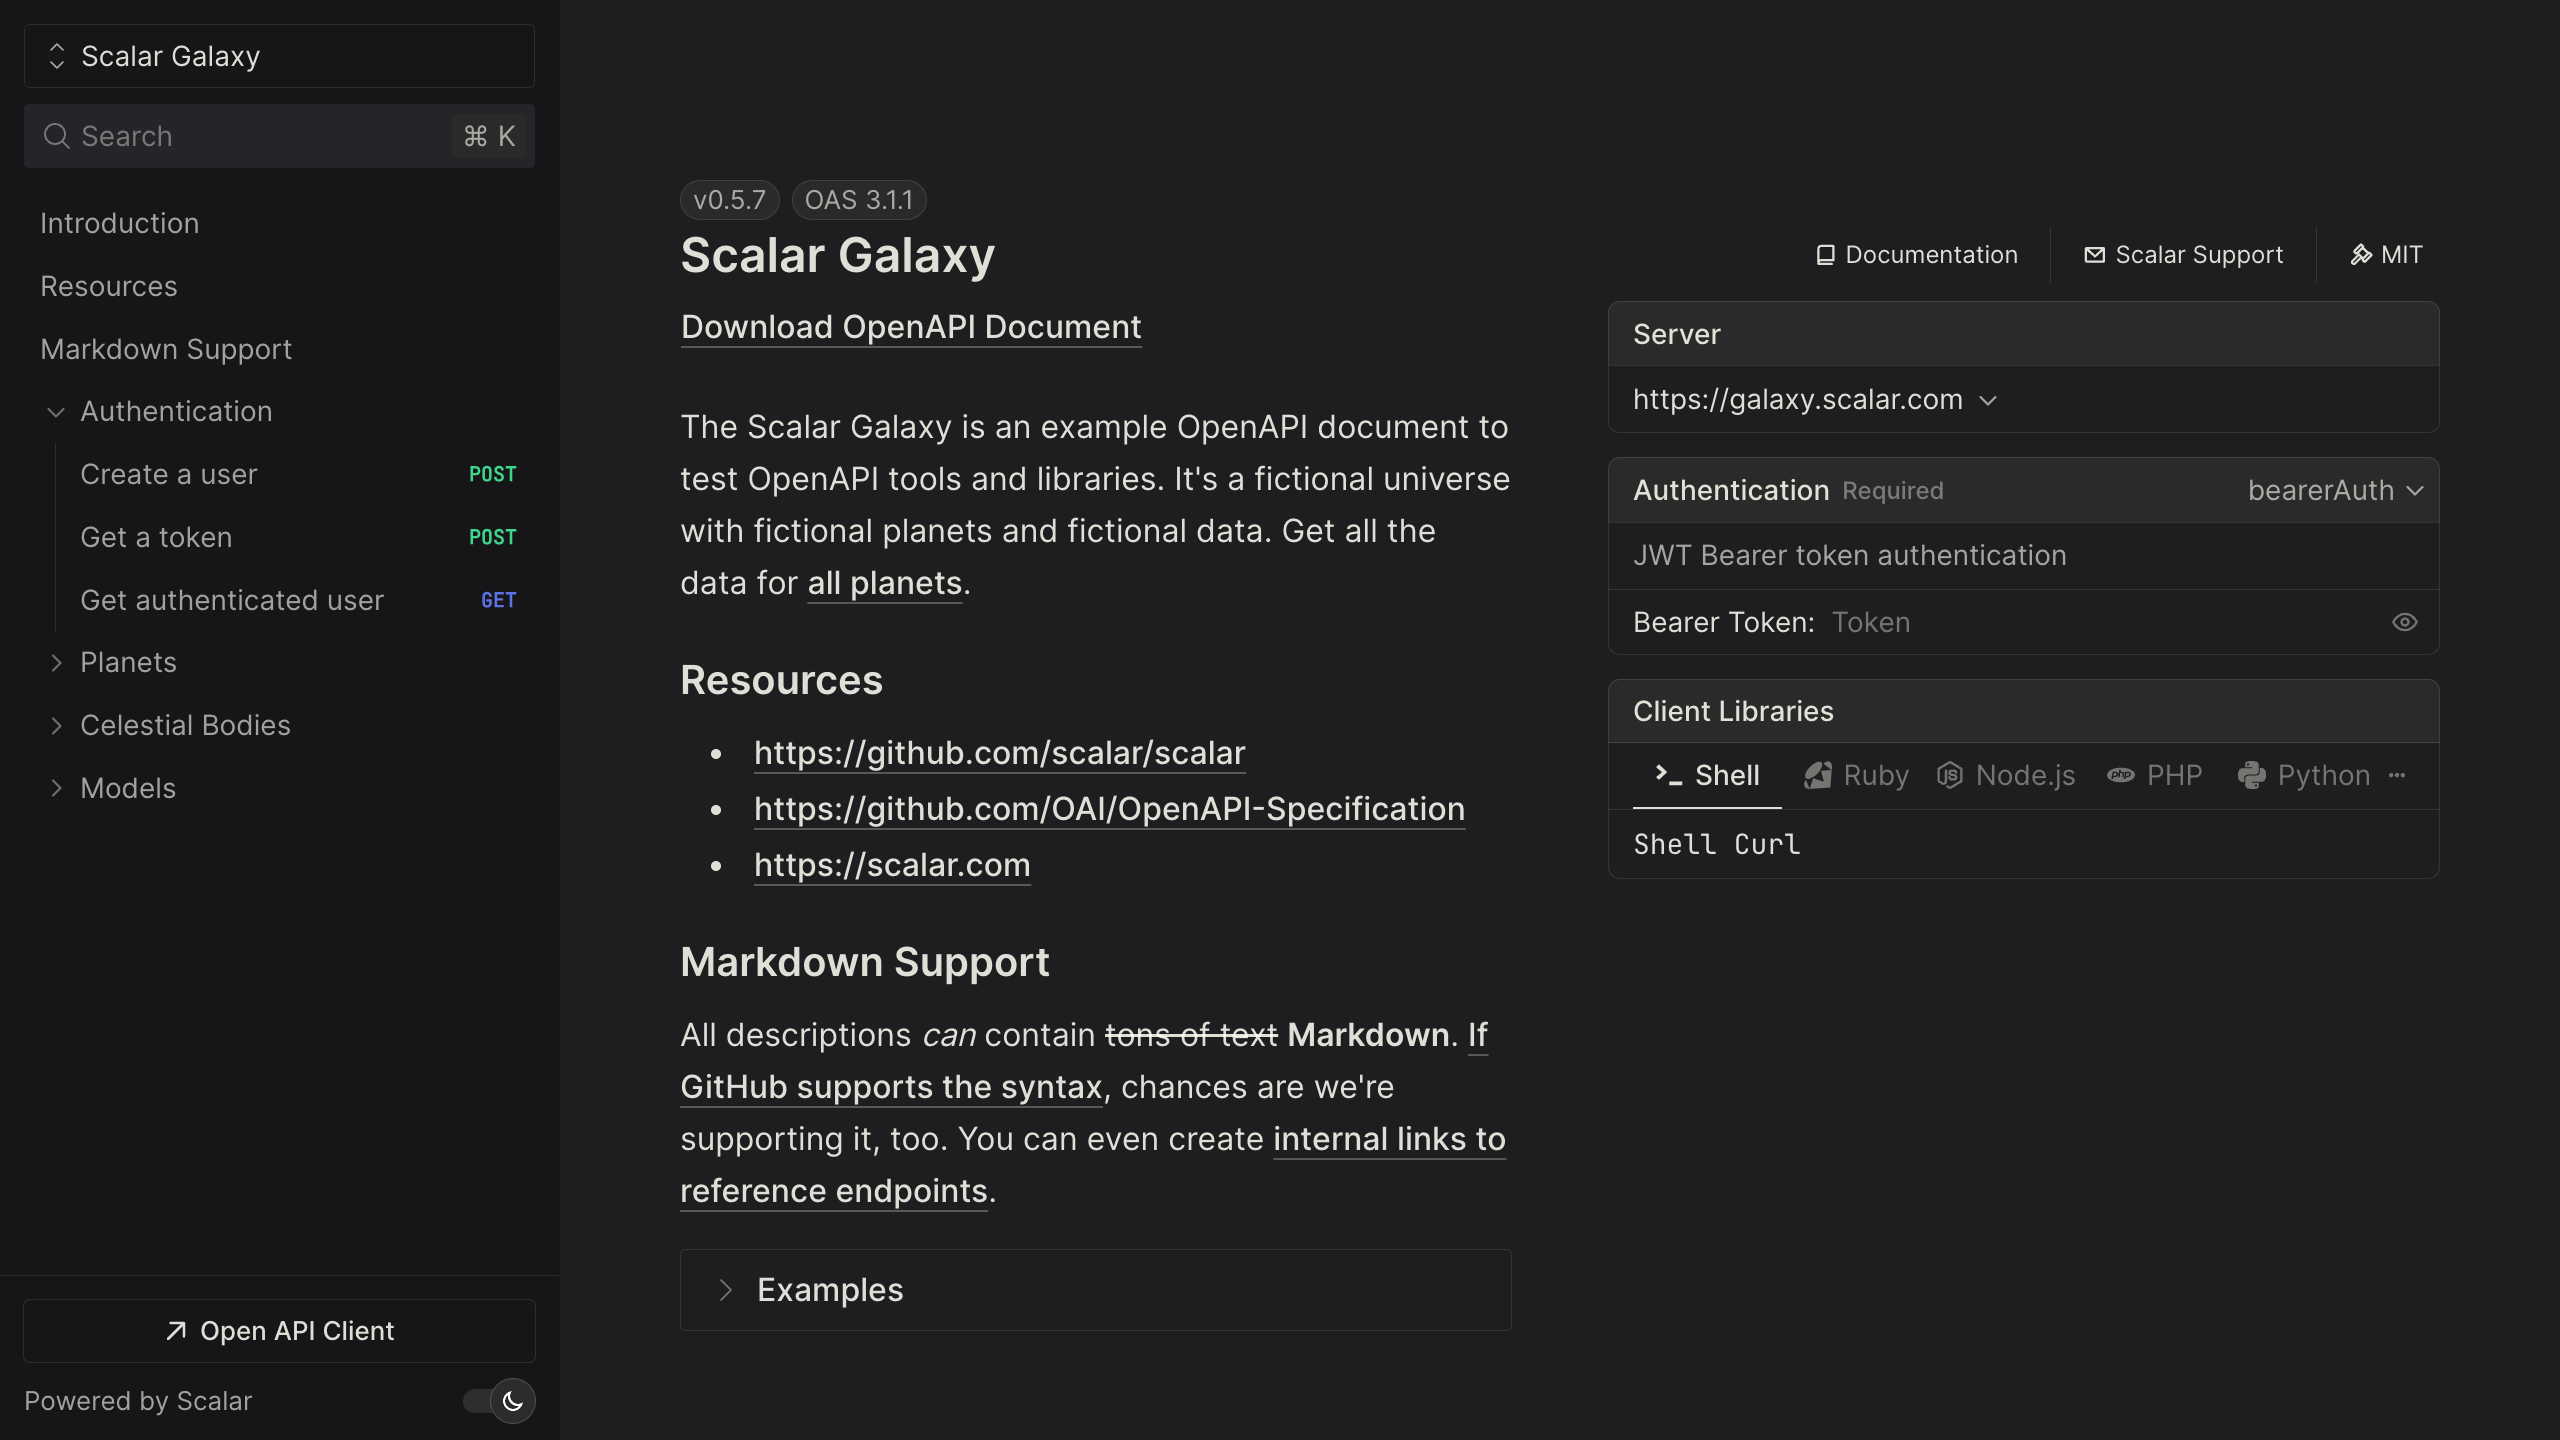Open Documentation via the book icon
Image resolution: width=2560 pixels, height=1440 pixels.
pos(1825,254)
